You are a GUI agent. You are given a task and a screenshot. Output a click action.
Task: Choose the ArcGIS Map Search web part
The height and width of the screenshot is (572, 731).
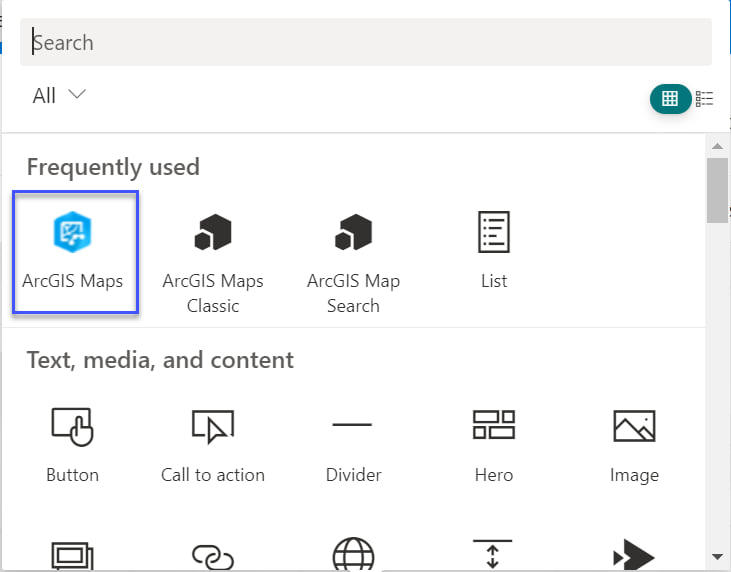353,262
